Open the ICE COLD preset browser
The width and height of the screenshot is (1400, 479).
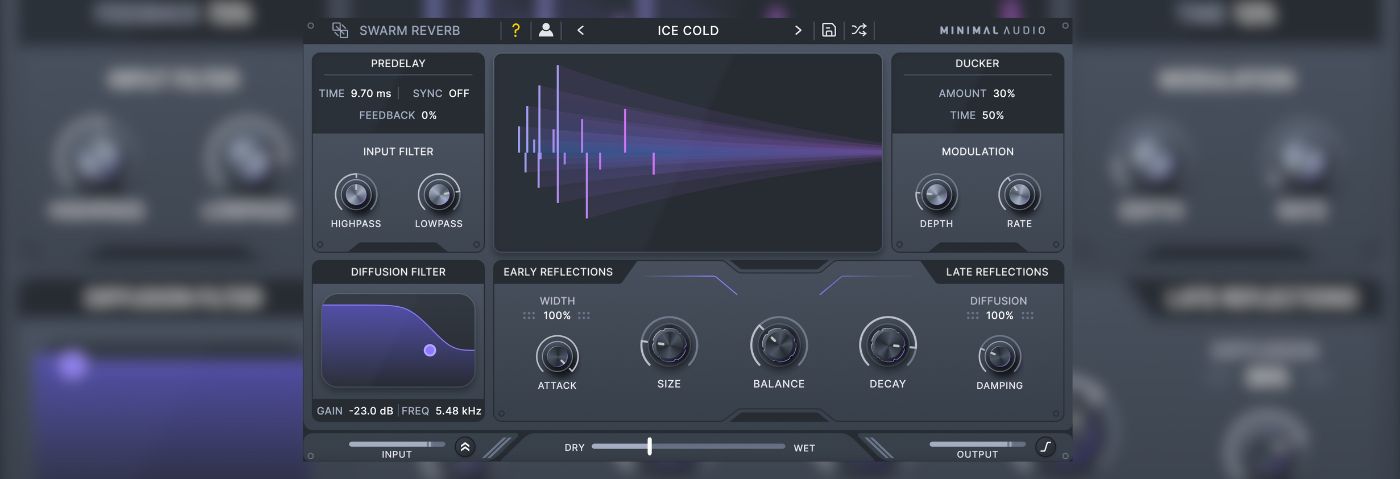[x=688, y=30]
